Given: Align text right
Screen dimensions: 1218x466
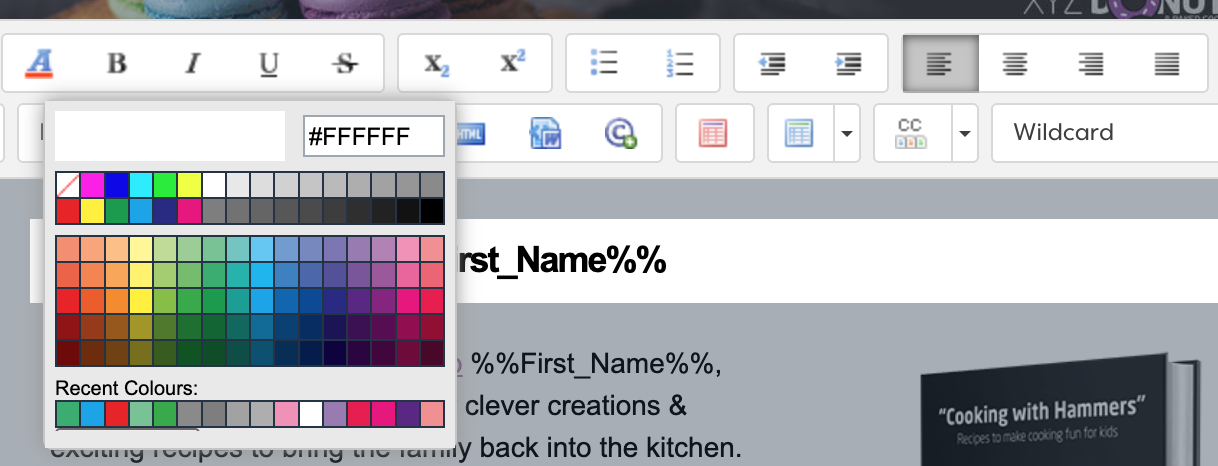Looking at the screenshot, I should tap(1091, 65).
